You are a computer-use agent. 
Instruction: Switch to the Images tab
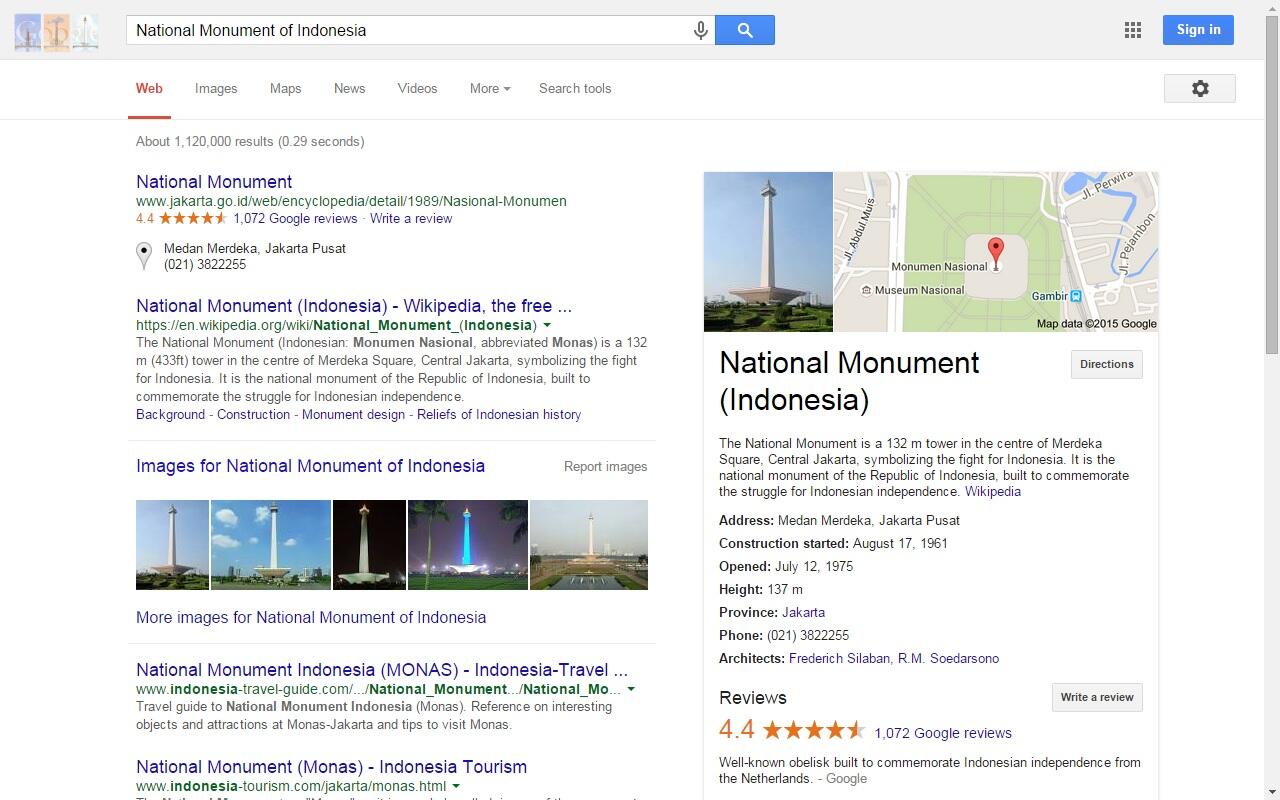pos(216,88)
